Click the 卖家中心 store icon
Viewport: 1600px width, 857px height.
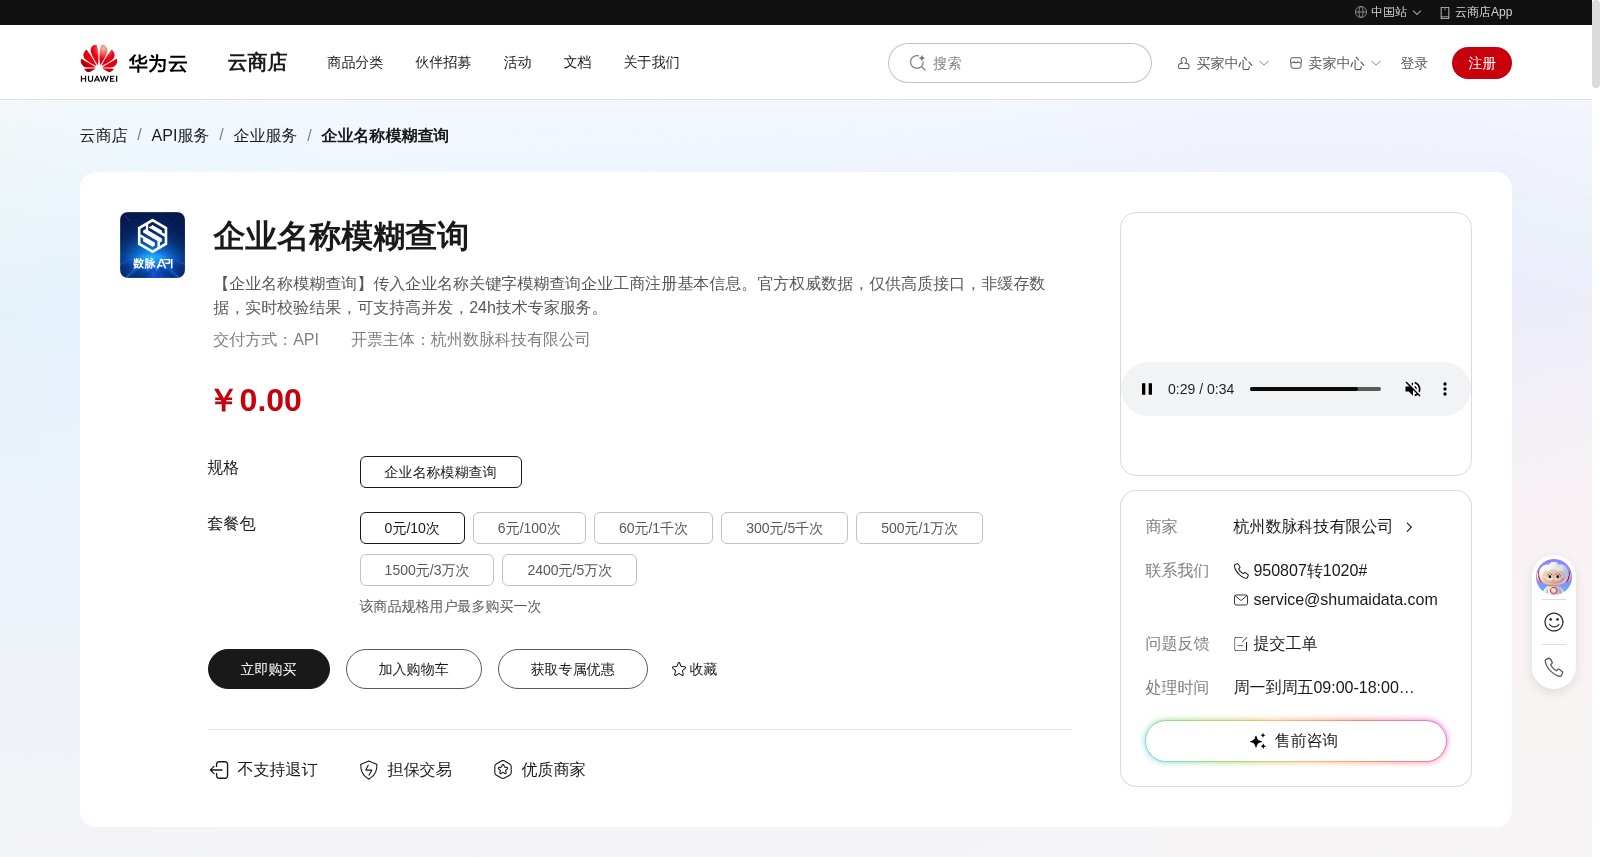click(1296, 63)
